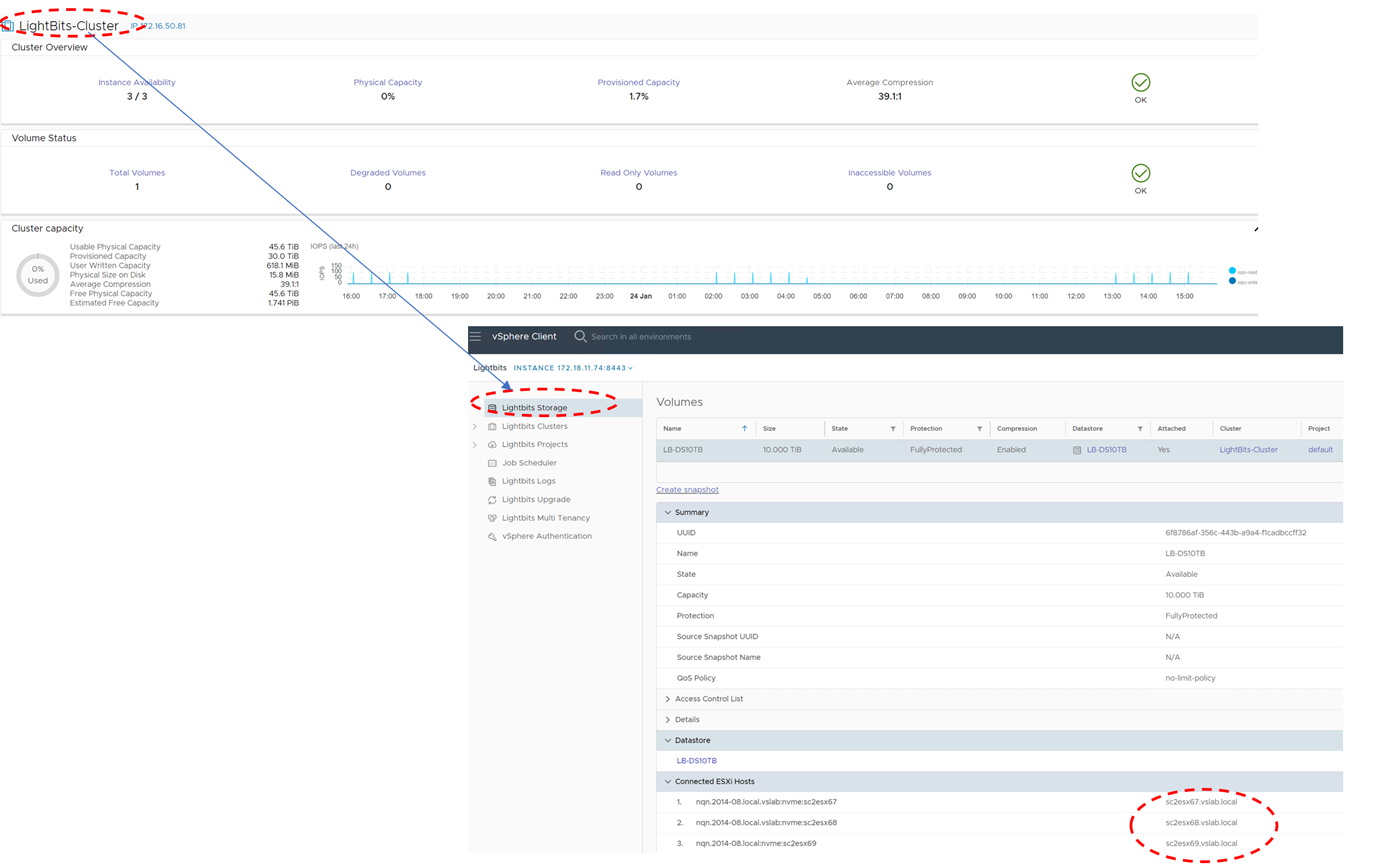The image size is (1378, 868).
Task: Click the Lightbits Logs icon
Action: 492,481
